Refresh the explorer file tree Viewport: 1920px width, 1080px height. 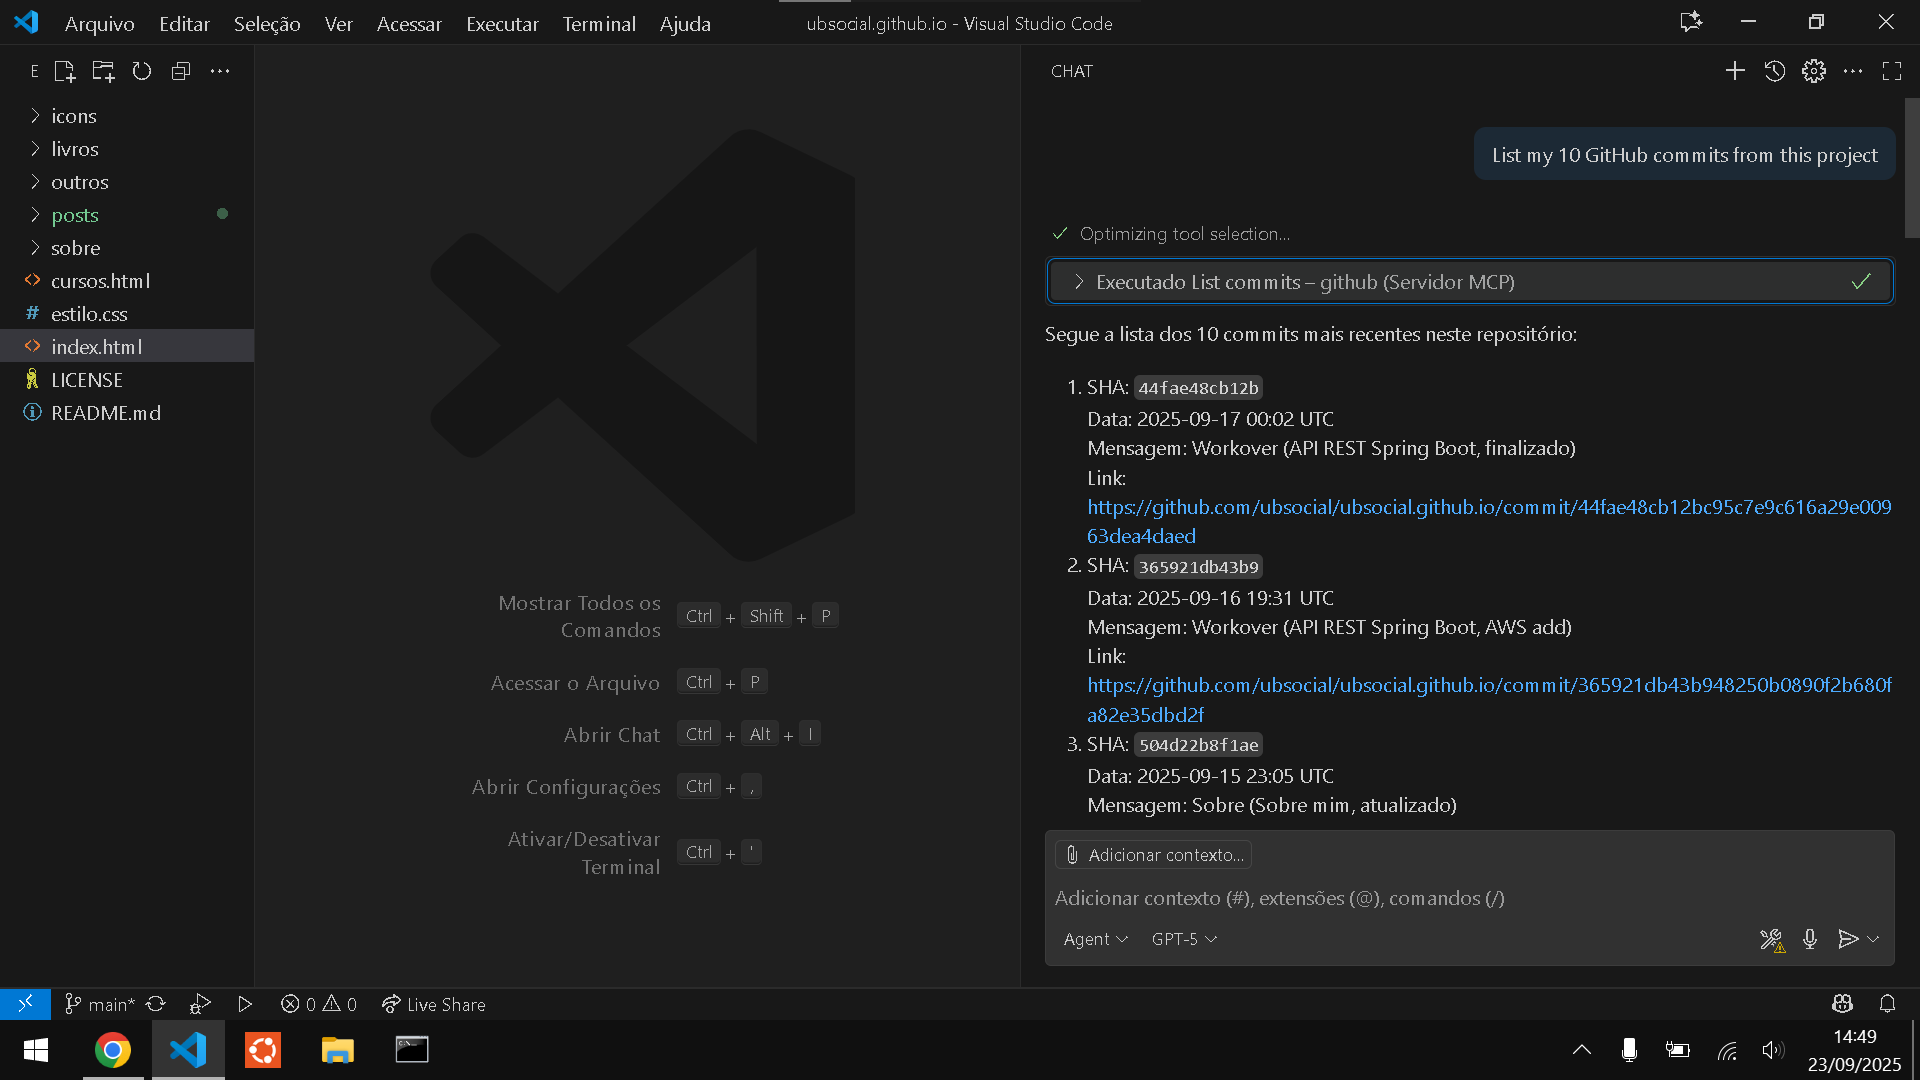coord(142,71)
